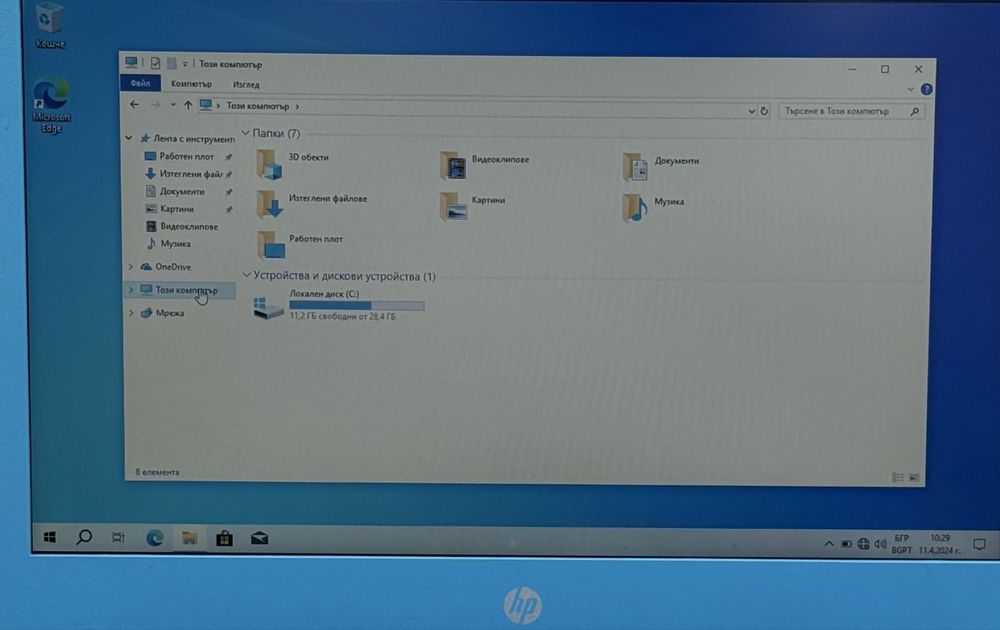Select Microsoft Edge desktop shortcut
Viewport: 1000px width, 630px height.
[52, 104]
